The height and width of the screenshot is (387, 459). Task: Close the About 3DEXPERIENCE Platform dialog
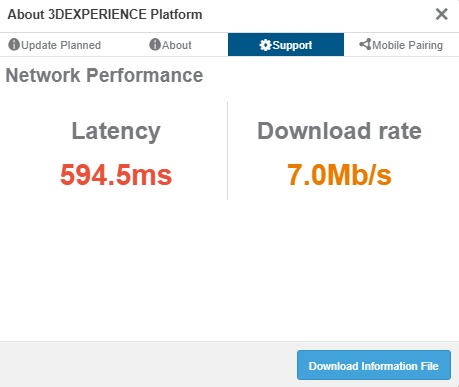click(442, 14)
